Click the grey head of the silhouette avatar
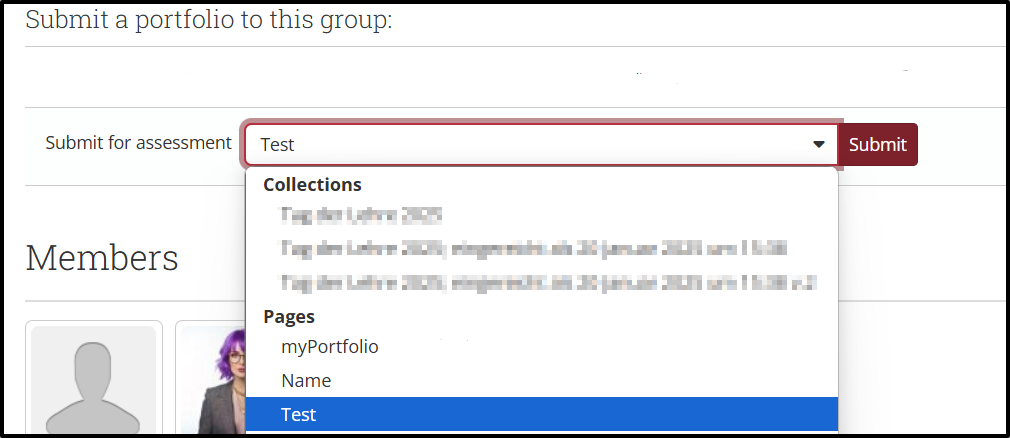 [92, 366]
